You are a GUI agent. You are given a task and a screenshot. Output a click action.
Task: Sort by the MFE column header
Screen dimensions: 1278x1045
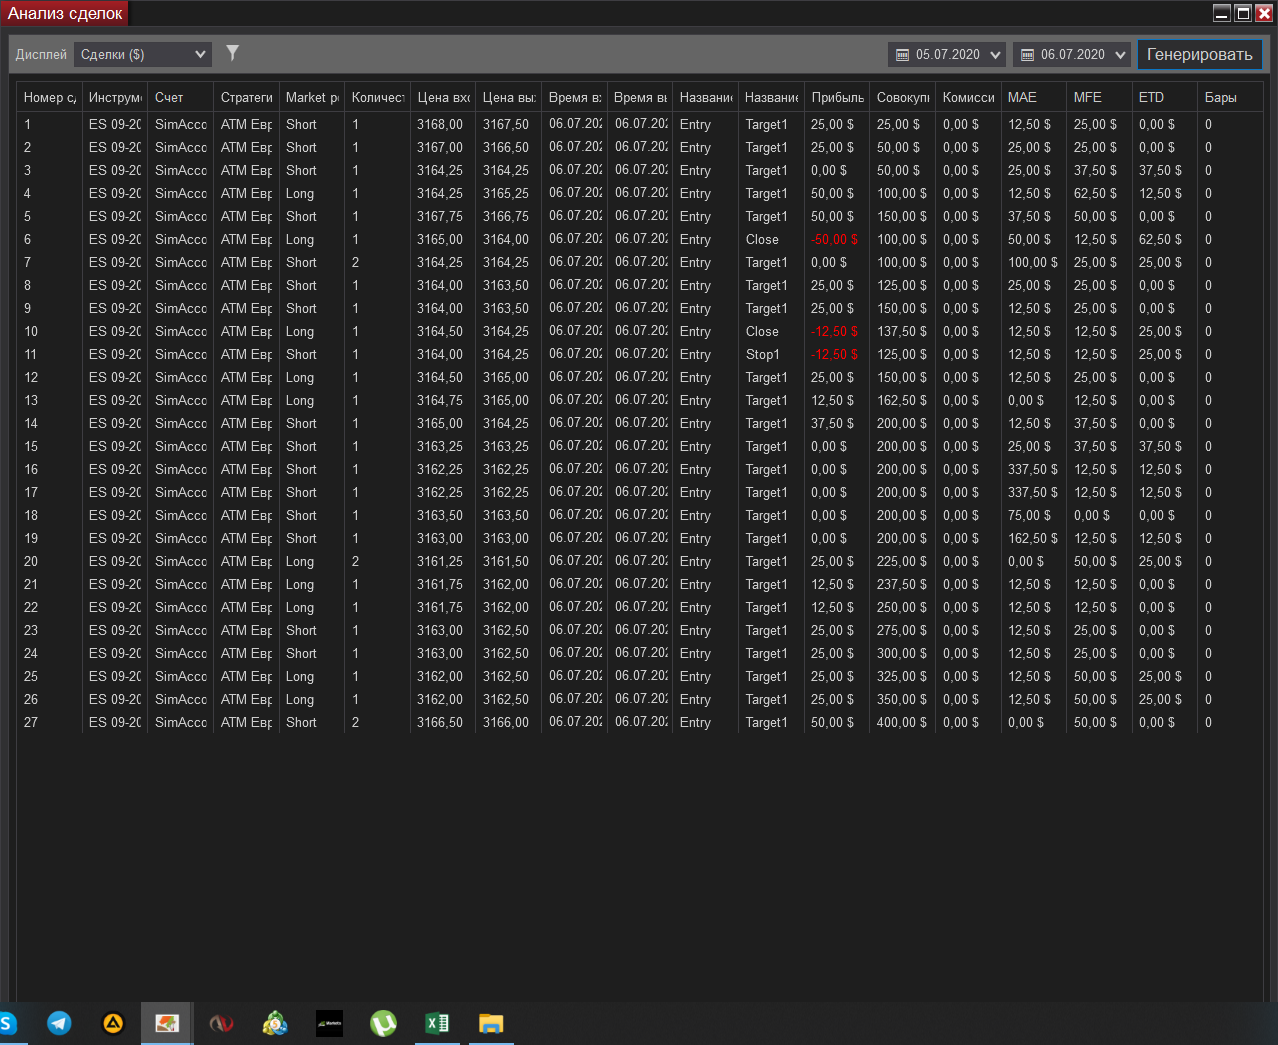point(1100,97)
